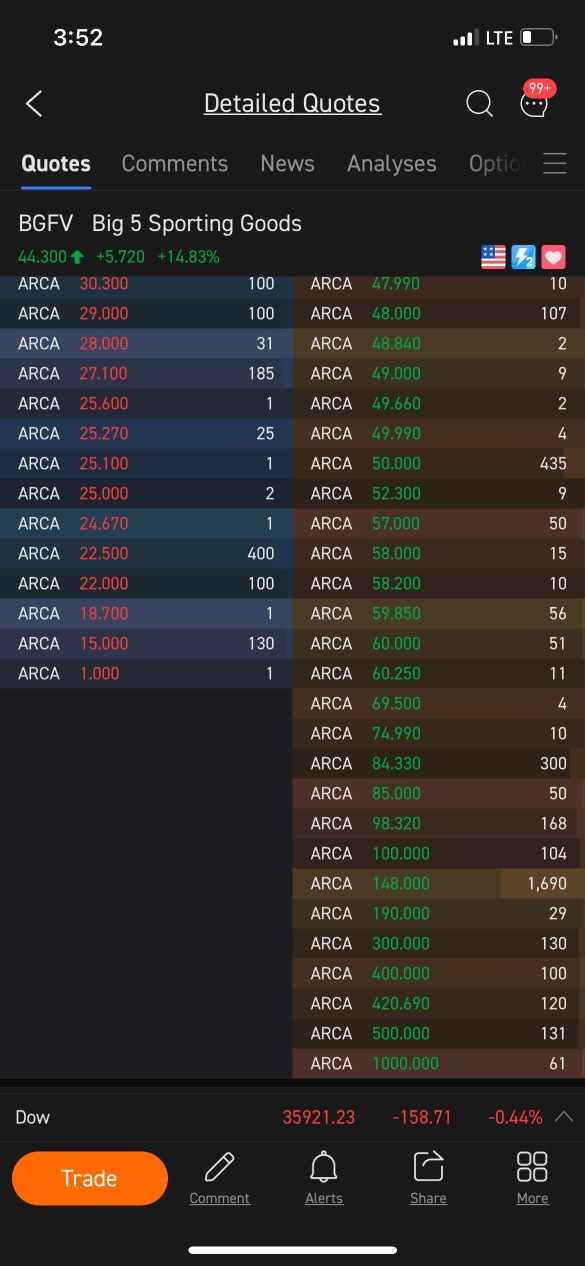Tap the Detailed Quotes title link

pos(292,103)
